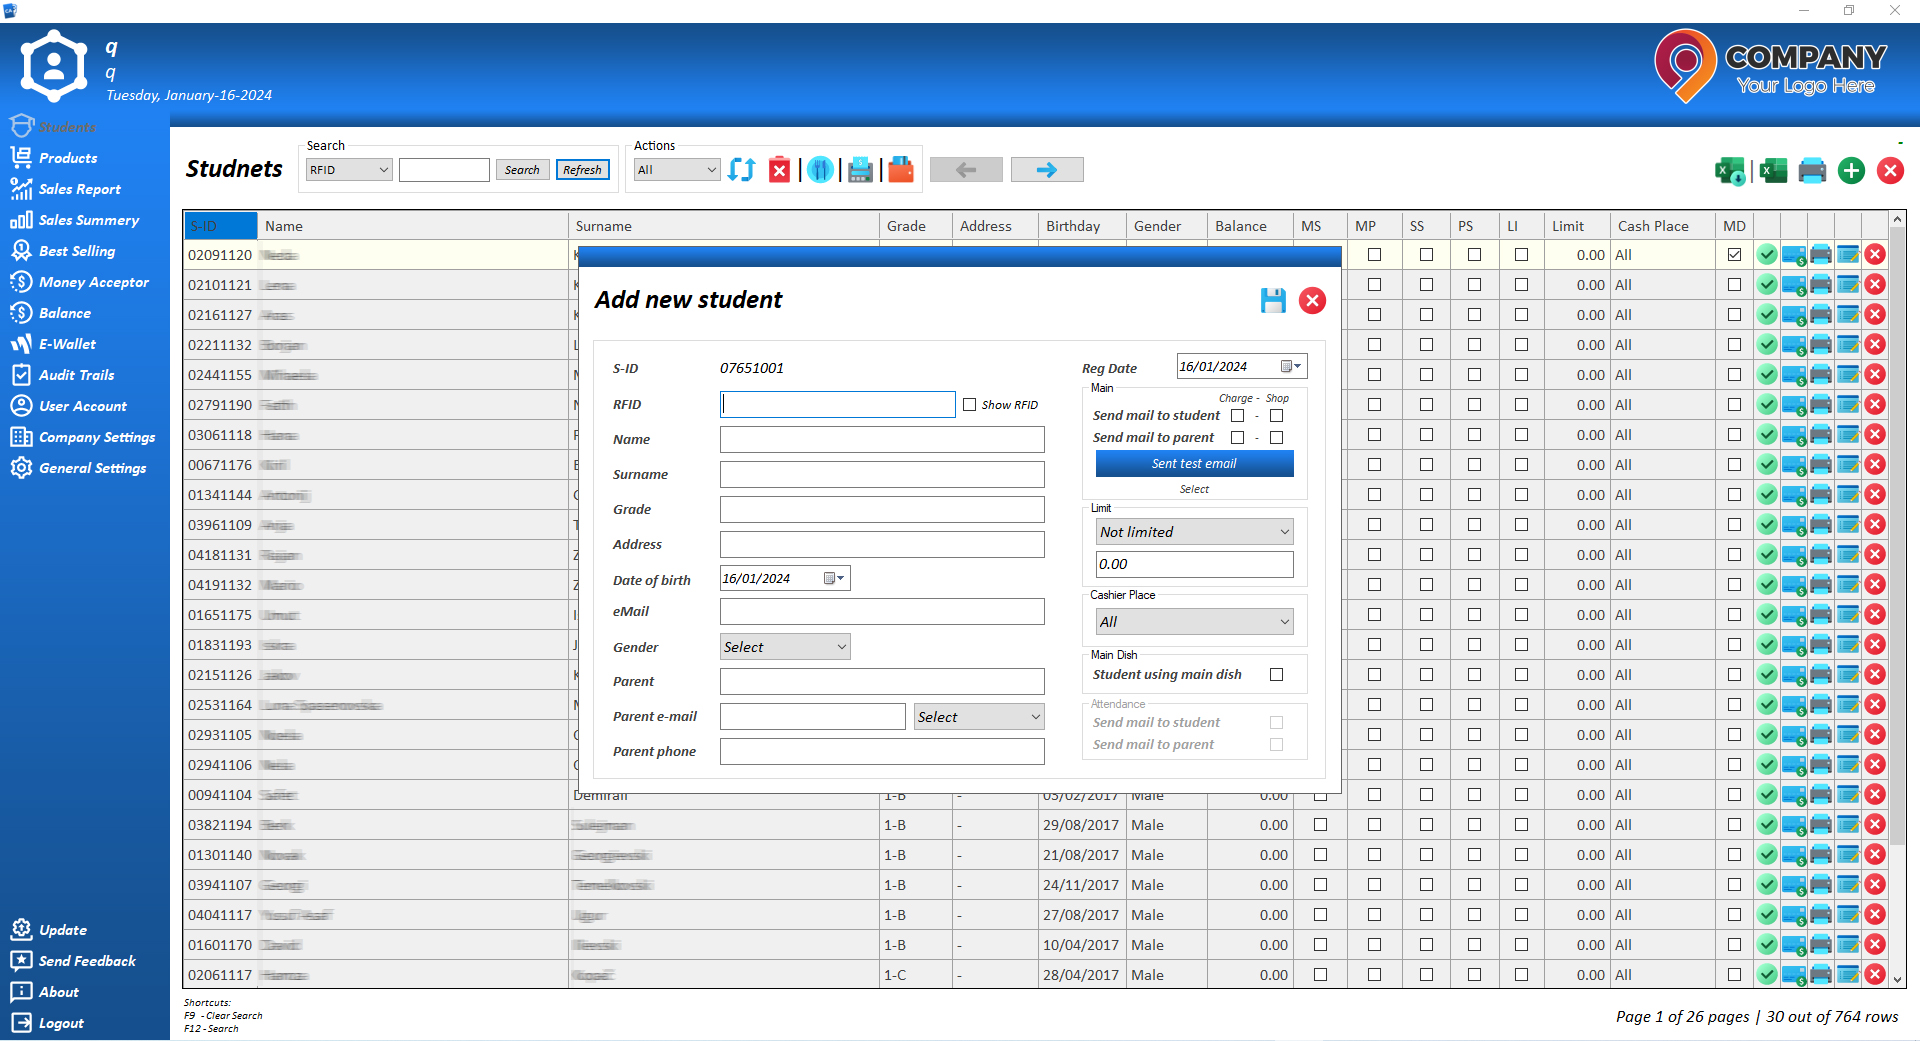Click the blue sync arrows icon in Actions

pyautogui.click(x=741, y=170)
